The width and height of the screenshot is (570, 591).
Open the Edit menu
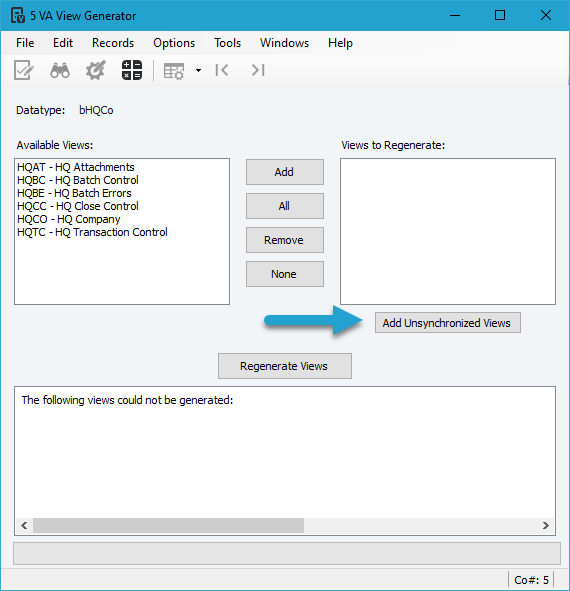point(63,43)
